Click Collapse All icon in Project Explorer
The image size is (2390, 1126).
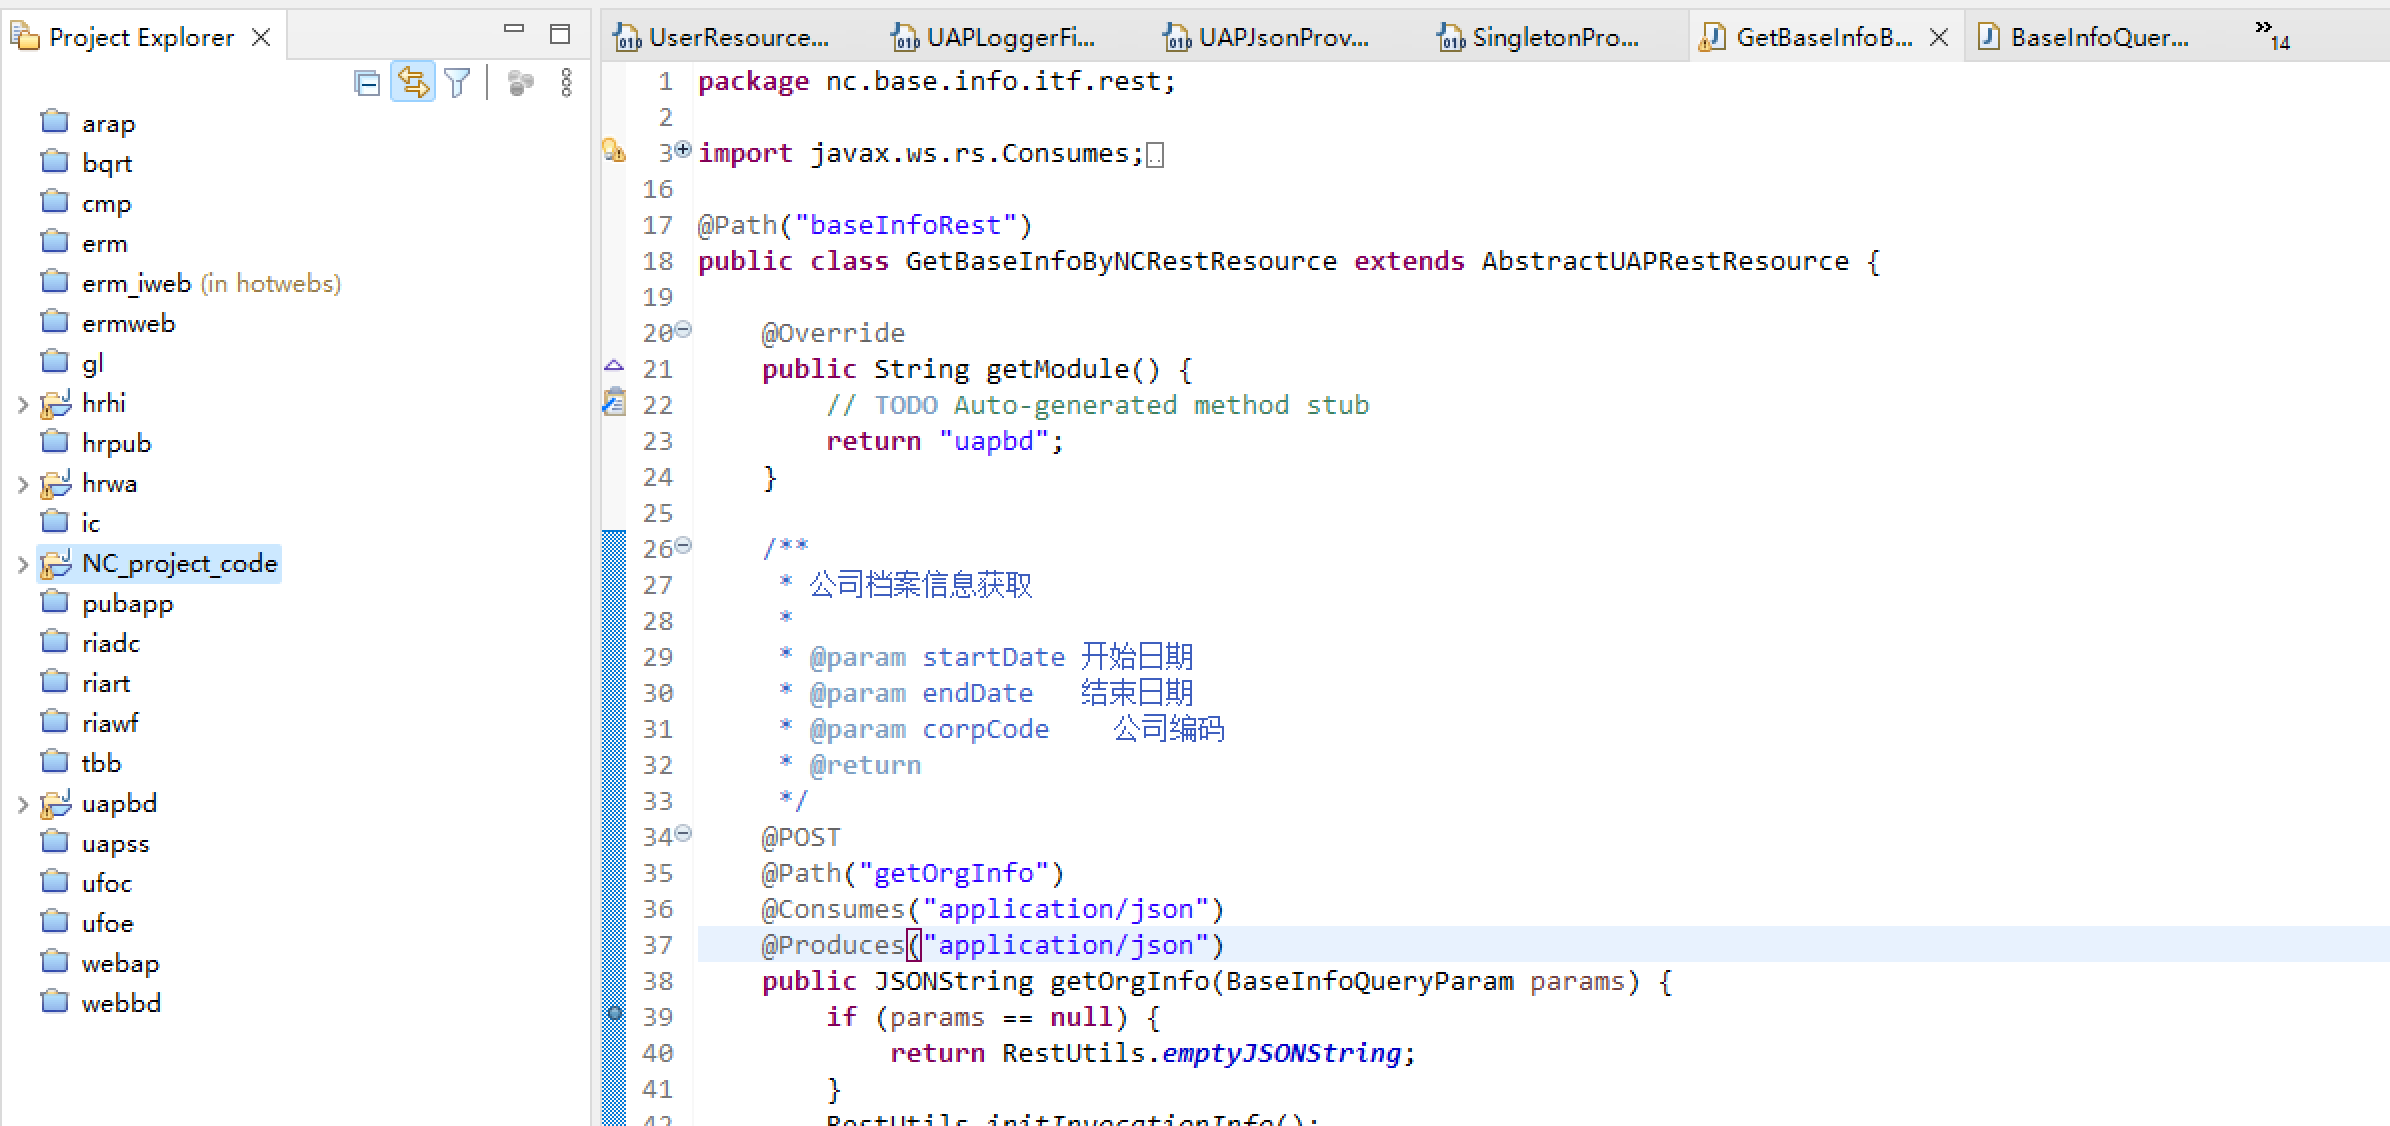pos(367,83)
